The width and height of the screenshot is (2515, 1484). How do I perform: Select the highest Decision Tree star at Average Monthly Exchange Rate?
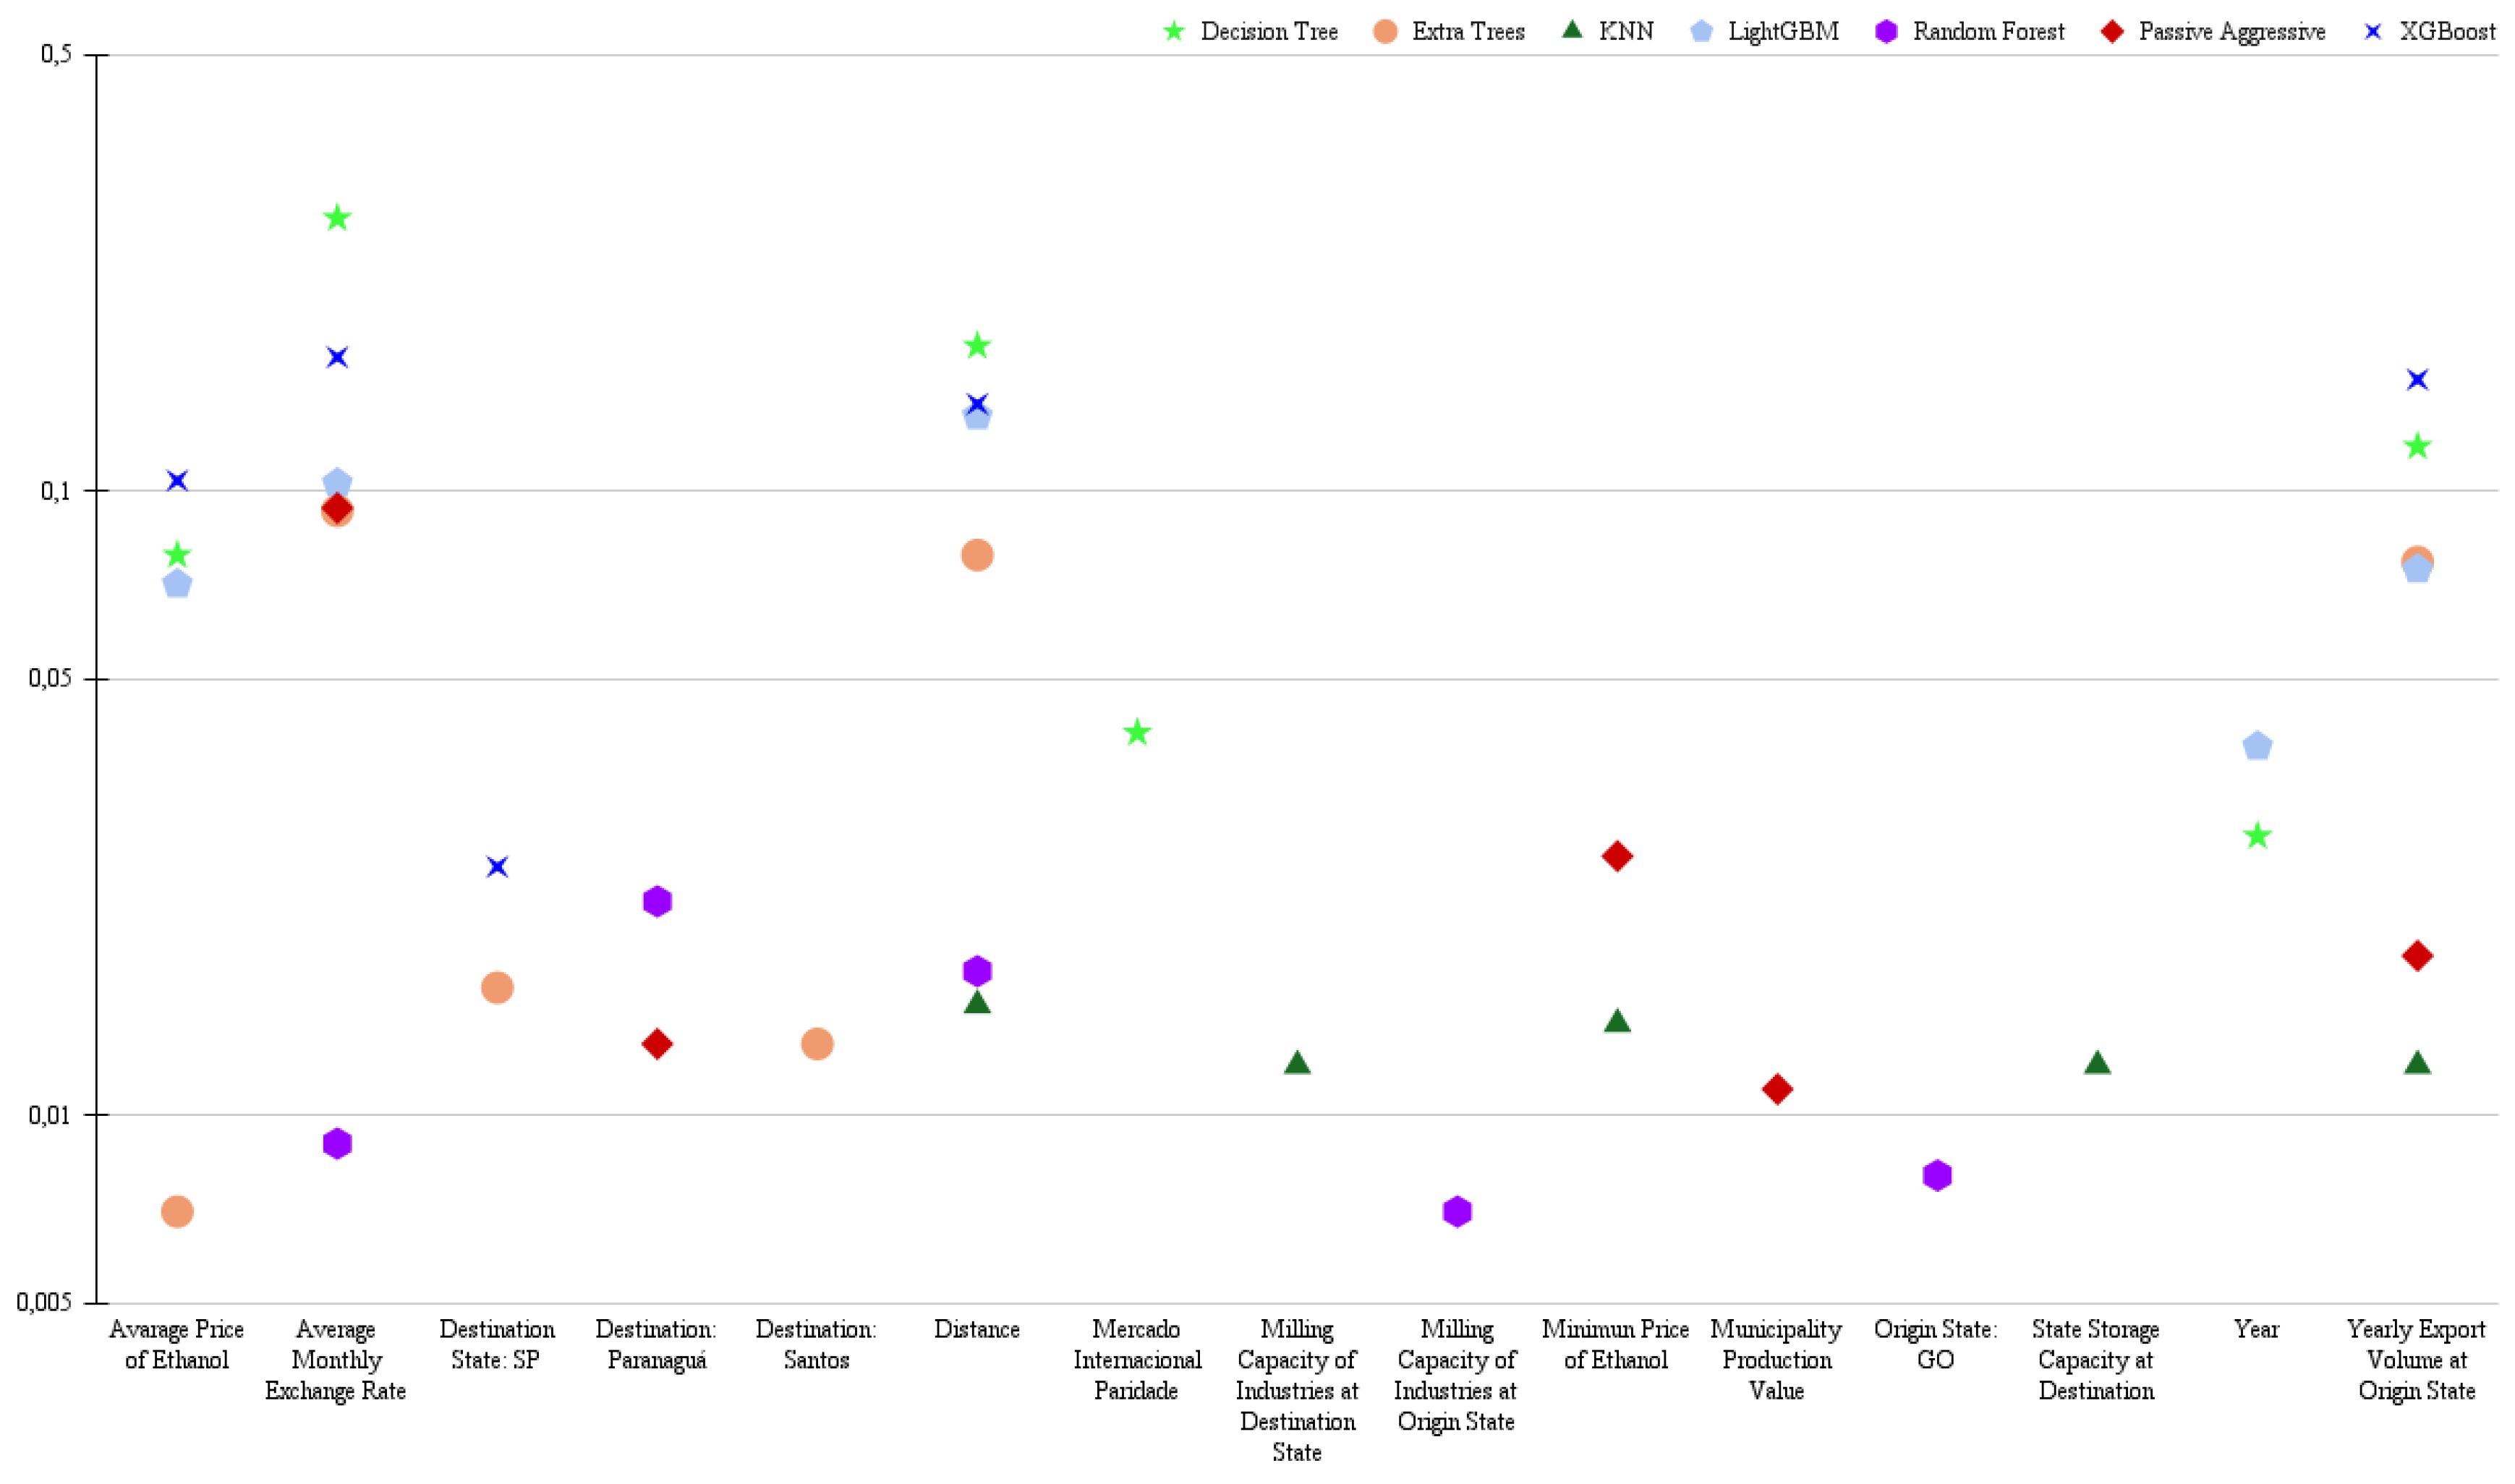338,218
